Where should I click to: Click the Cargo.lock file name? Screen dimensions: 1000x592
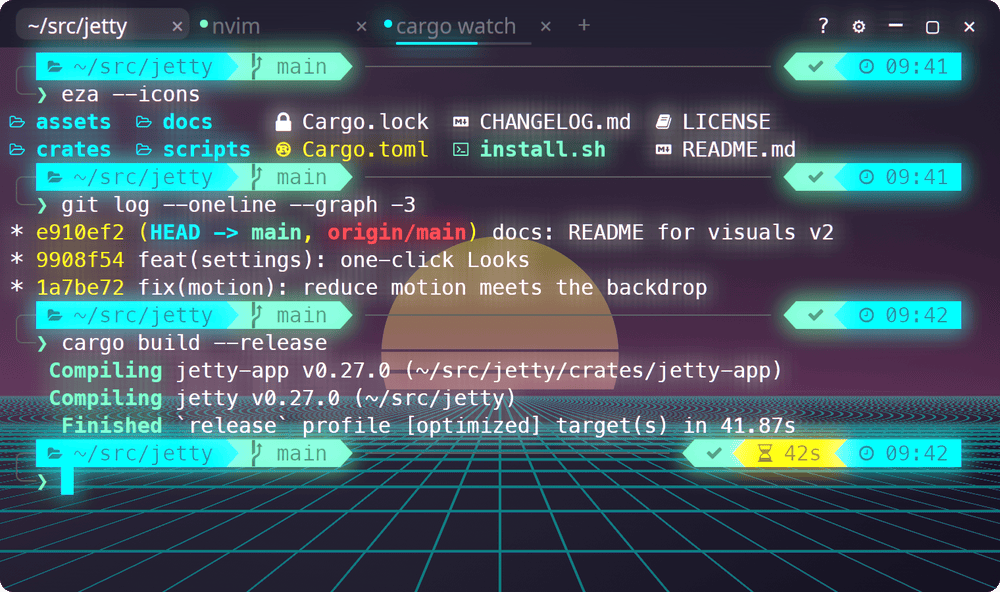pyautogui.click(x=365, y=122)
